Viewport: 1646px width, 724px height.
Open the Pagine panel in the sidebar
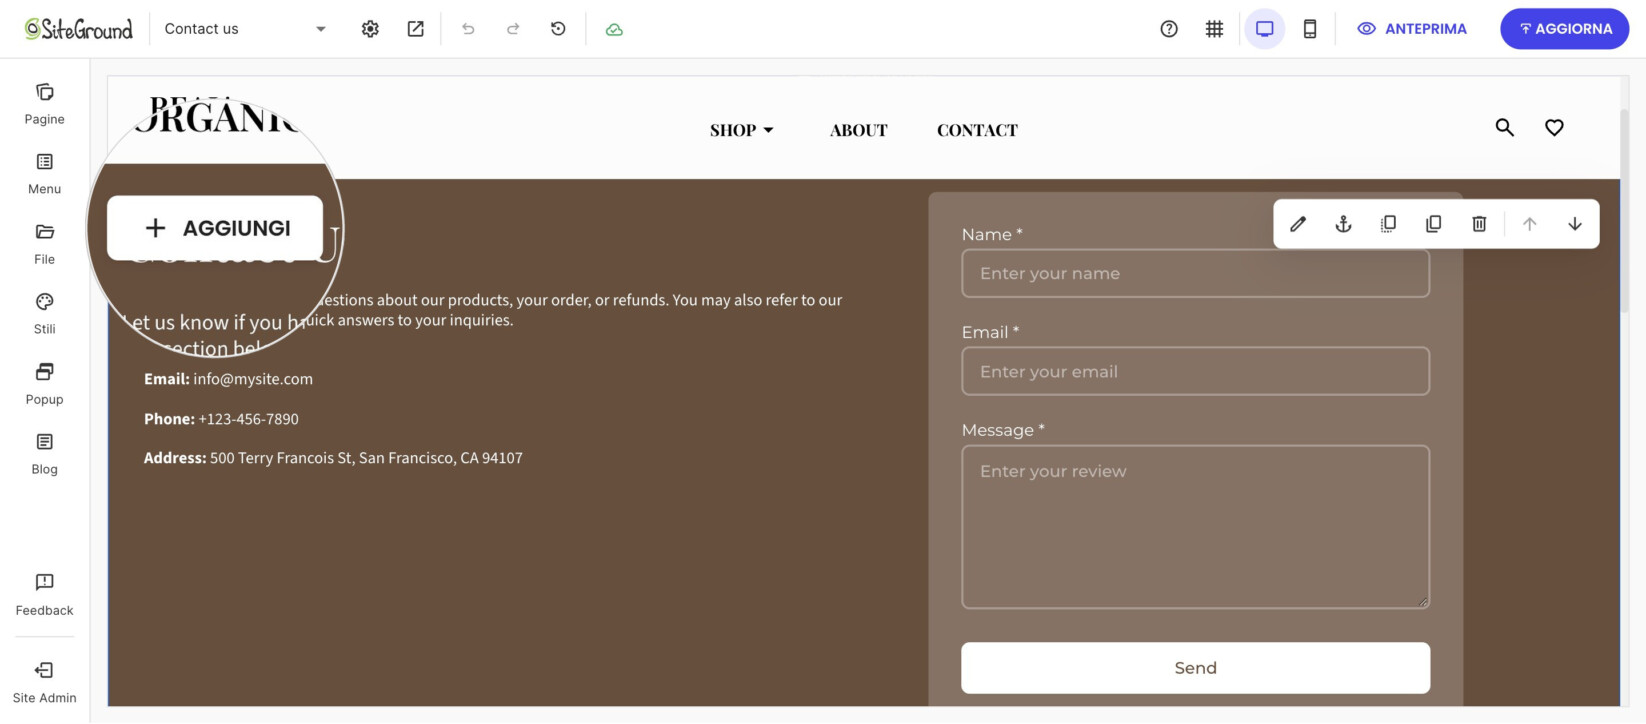click(x=44, y=104)
